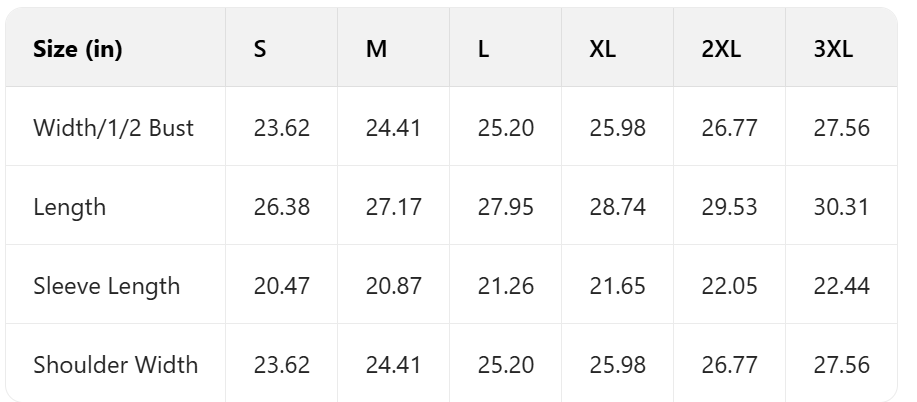Select the M column header
Viewport: 917px width, 402px height.
pos(376,49)
